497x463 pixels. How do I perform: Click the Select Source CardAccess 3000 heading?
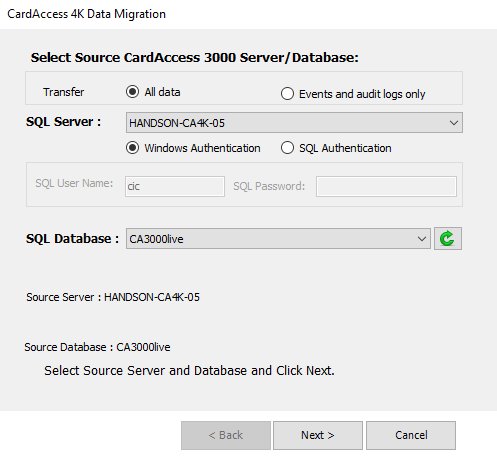coord(195,58)
